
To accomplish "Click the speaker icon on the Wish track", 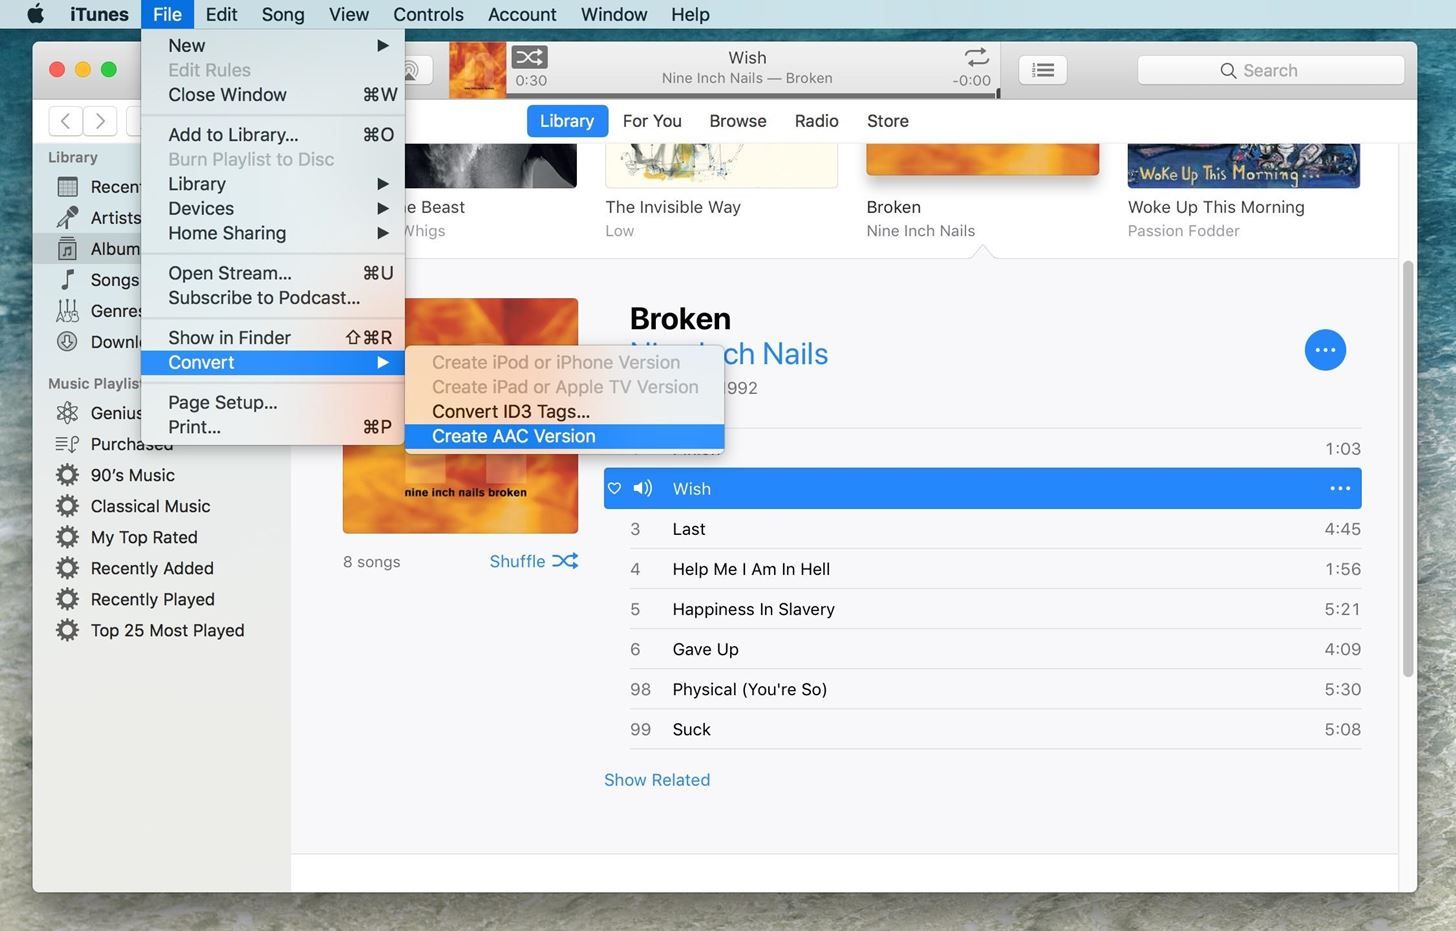I will (643, 489).
